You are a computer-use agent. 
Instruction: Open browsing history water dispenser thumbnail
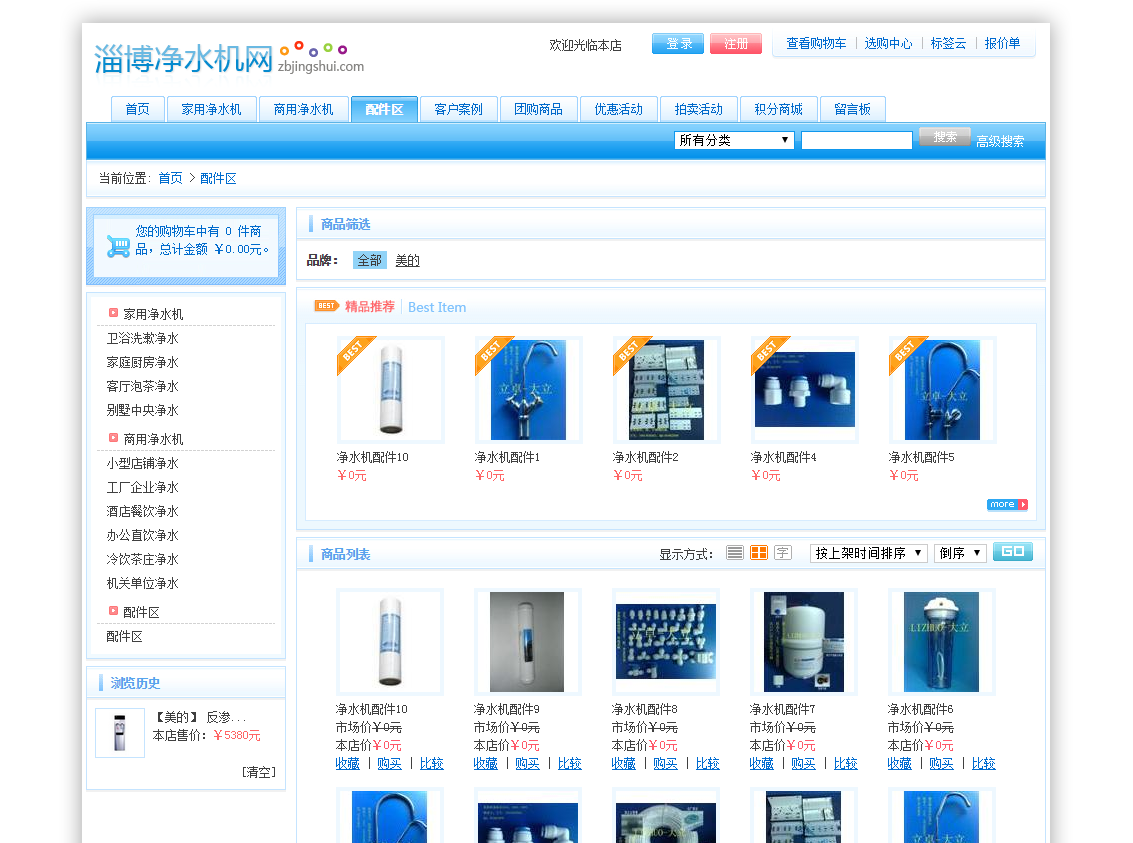point(120,732)
